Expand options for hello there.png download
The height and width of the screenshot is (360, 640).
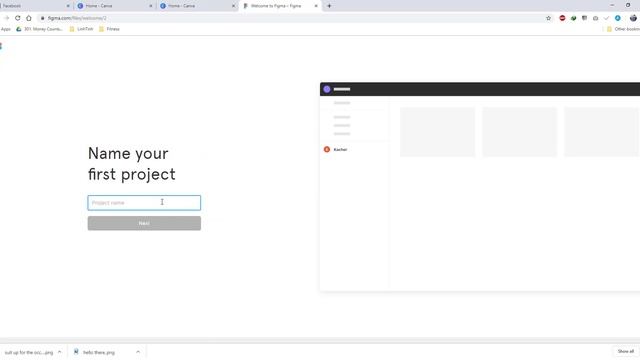pos(138,352)
